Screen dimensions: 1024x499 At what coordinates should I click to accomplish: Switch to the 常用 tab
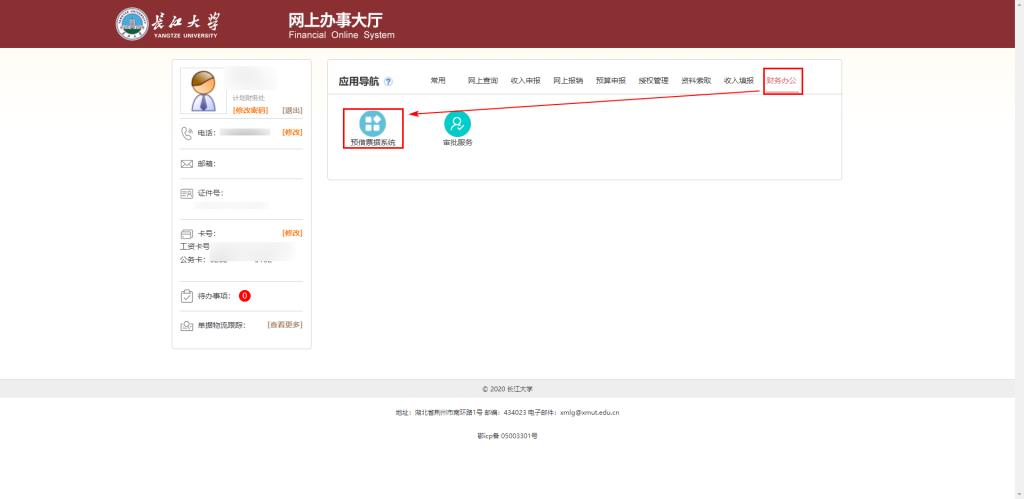438,80
